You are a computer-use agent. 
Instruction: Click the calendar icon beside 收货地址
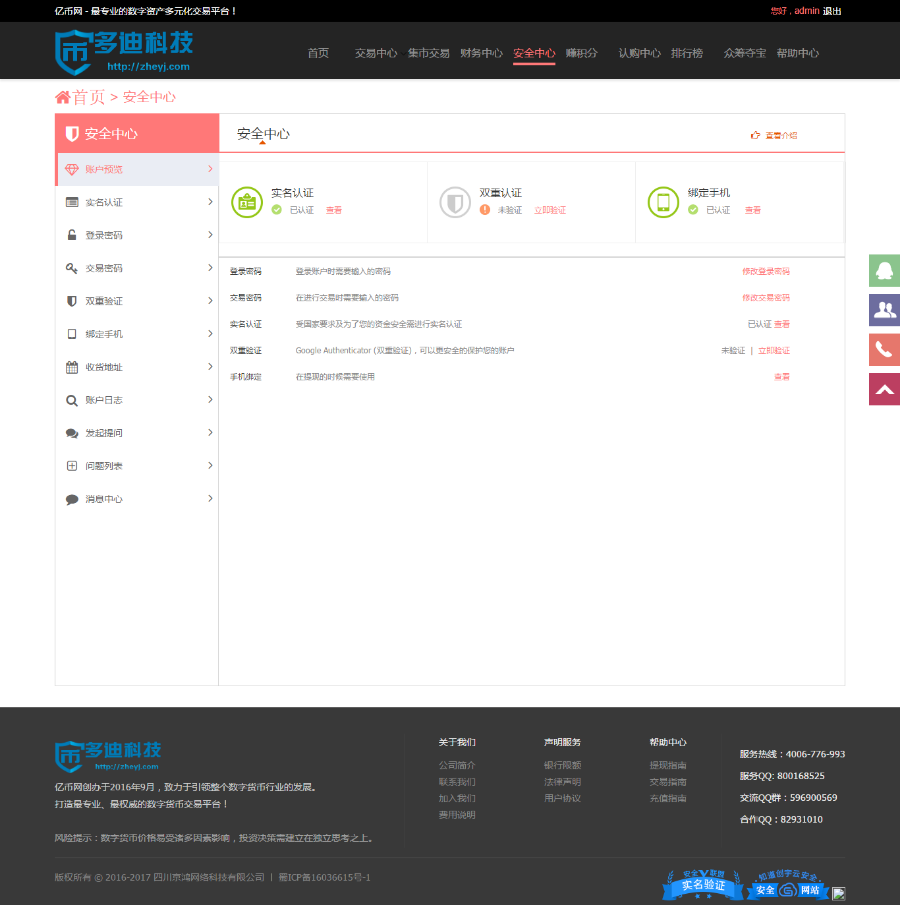click(x=72, y=367)
